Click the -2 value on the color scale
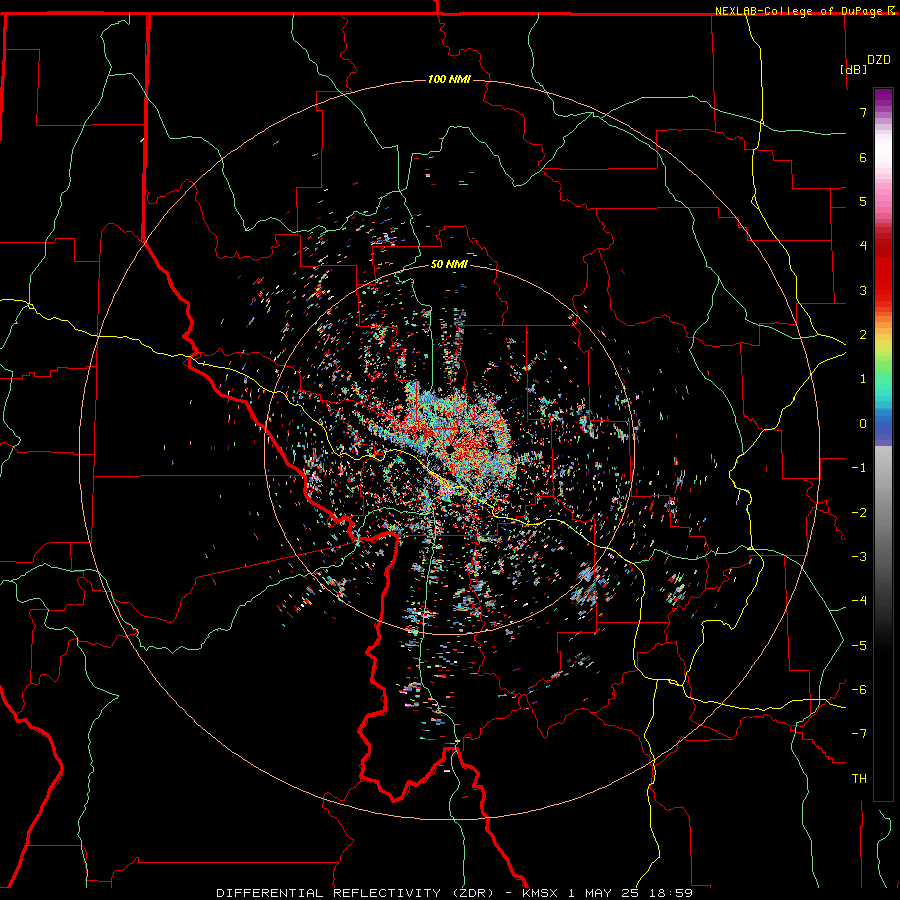The width and height of the screenshot is (900, 900). (x=859, y=512)
